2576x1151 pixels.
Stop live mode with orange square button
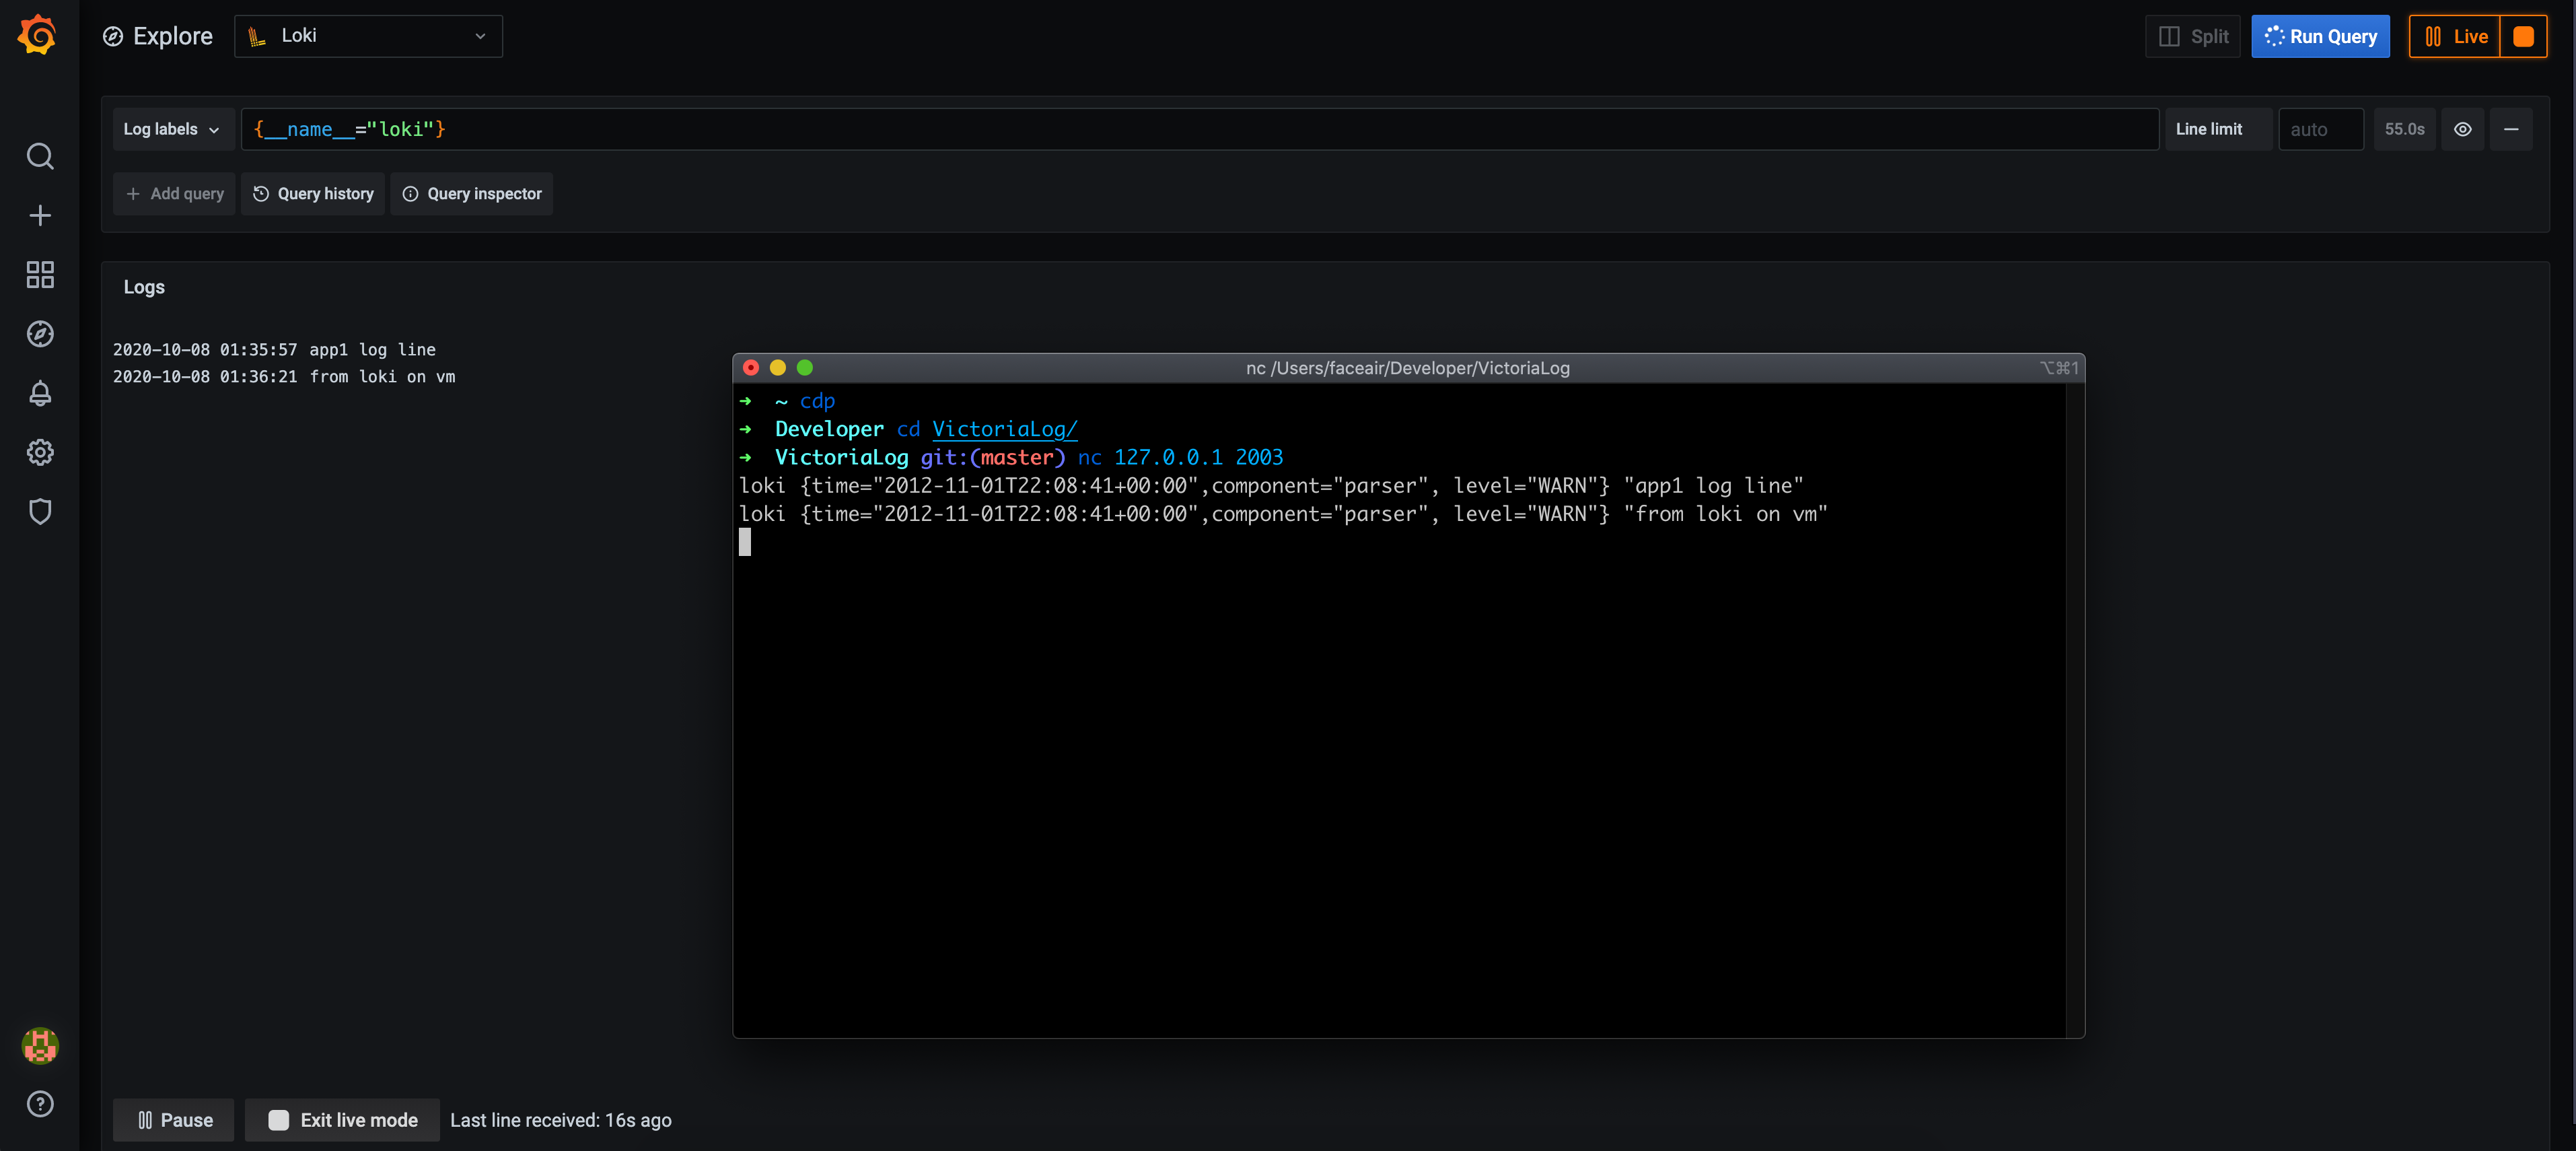click(2523, 37)
